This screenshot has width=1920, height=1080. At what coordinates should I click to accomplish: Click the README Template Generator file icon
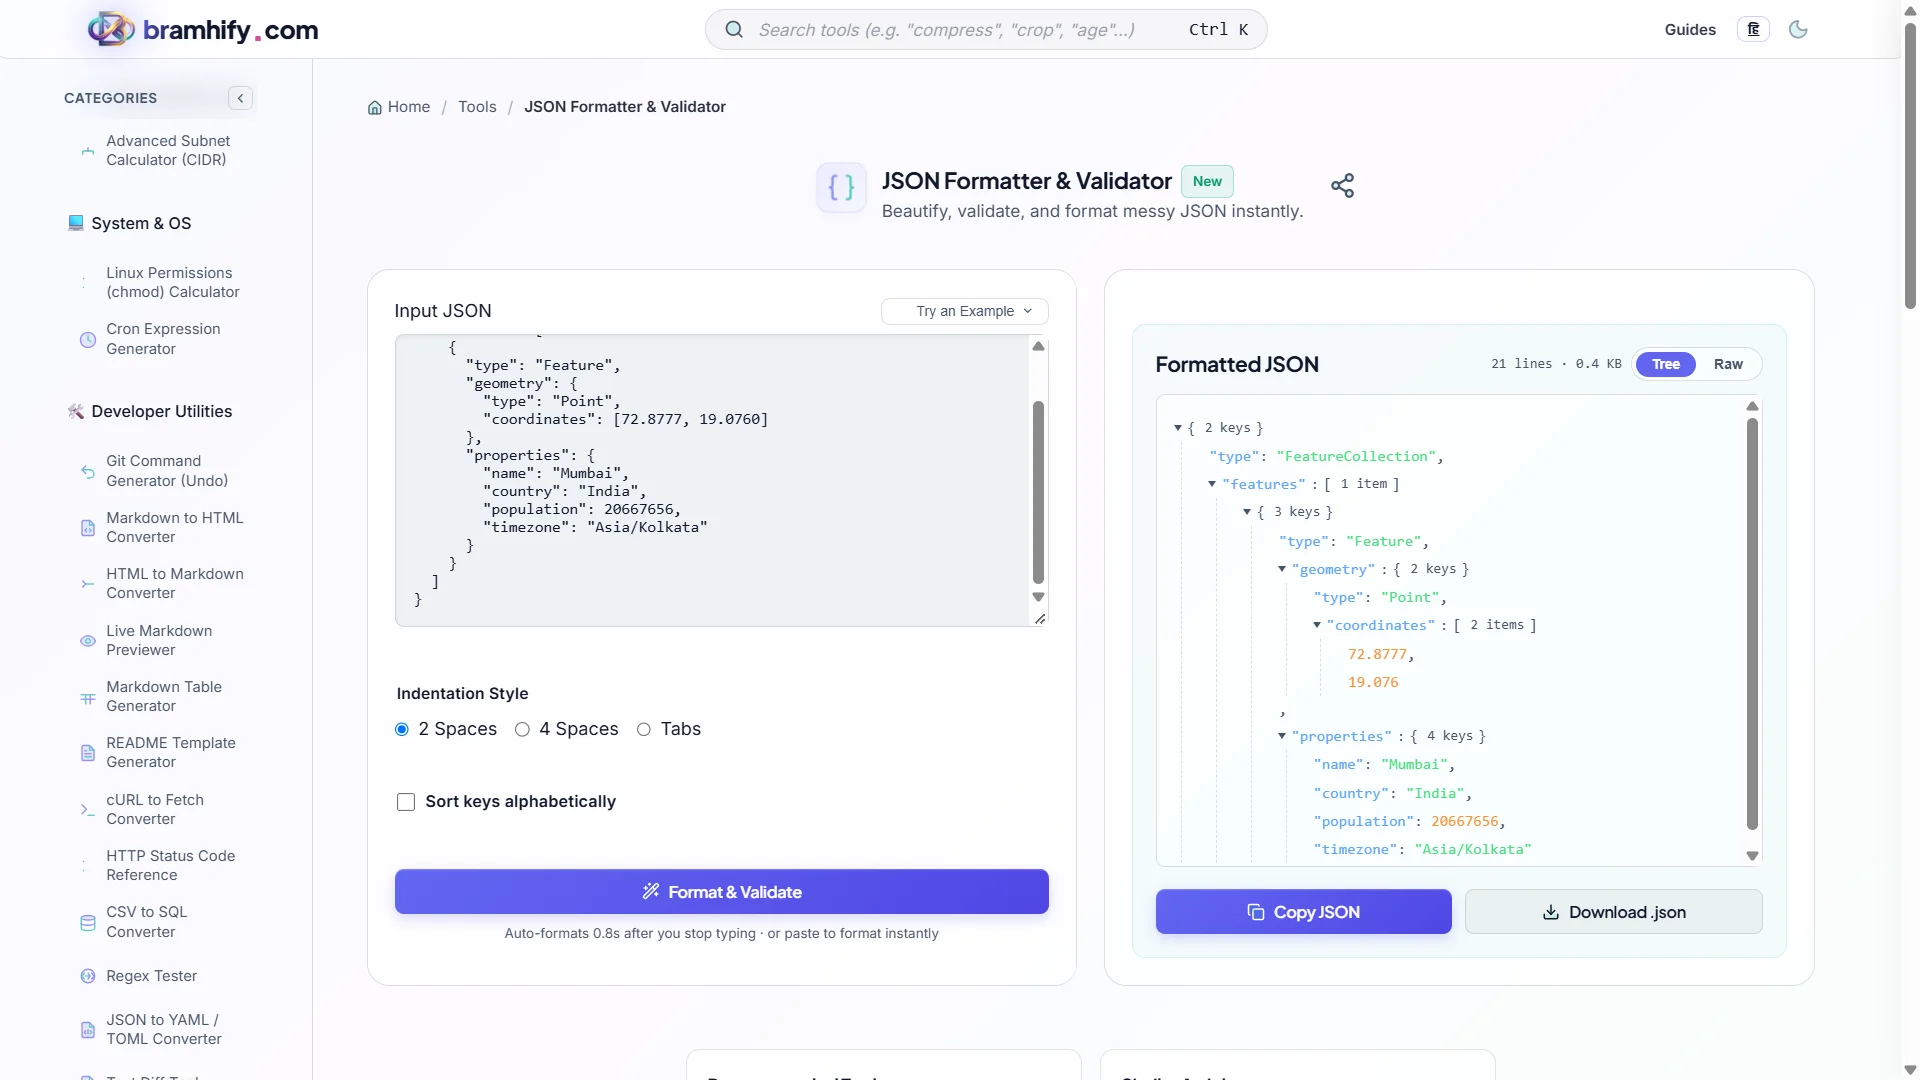coord(88,753)
